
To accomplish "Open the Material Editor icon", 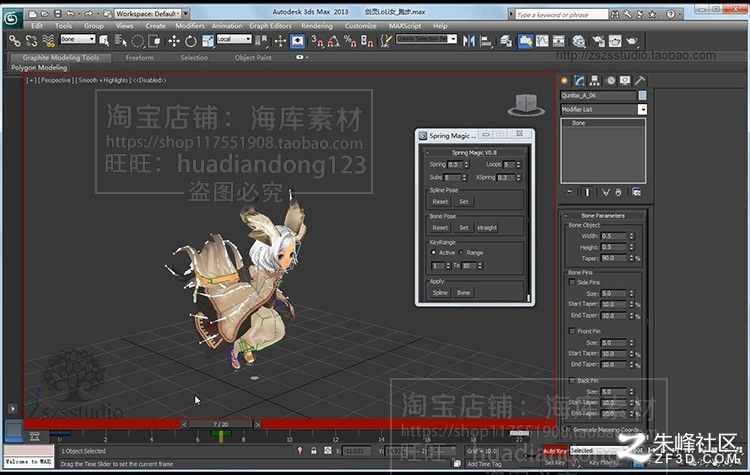I will point(579,42).
